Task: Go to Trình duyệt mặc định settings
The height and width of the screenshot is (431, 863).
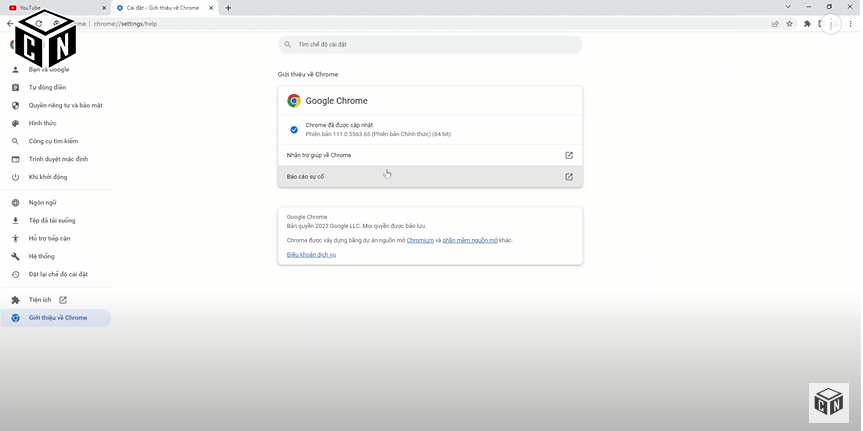Action: (58, 159)
